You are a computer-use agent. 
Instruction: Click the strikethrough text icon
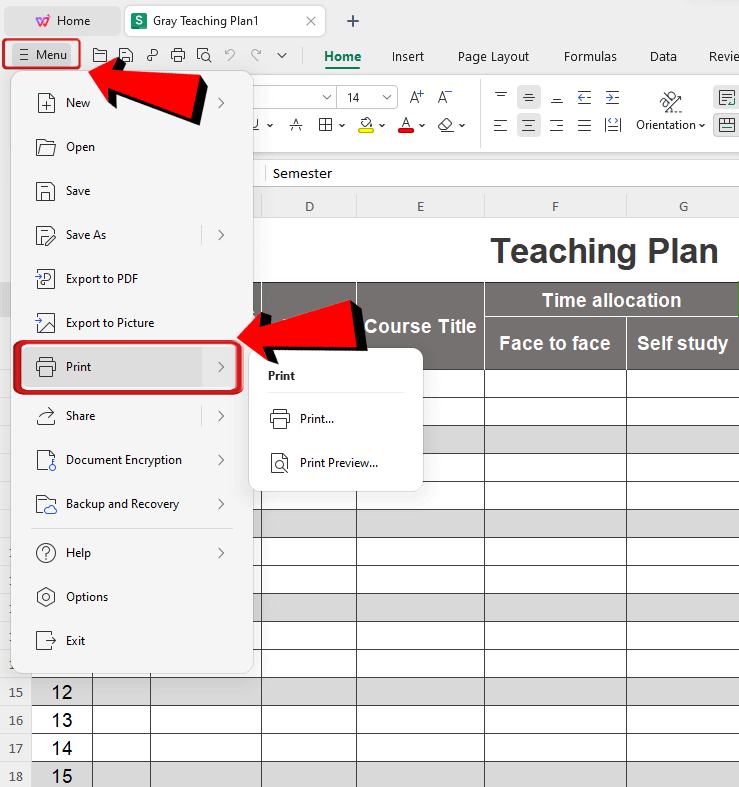[x=296, y=125]
